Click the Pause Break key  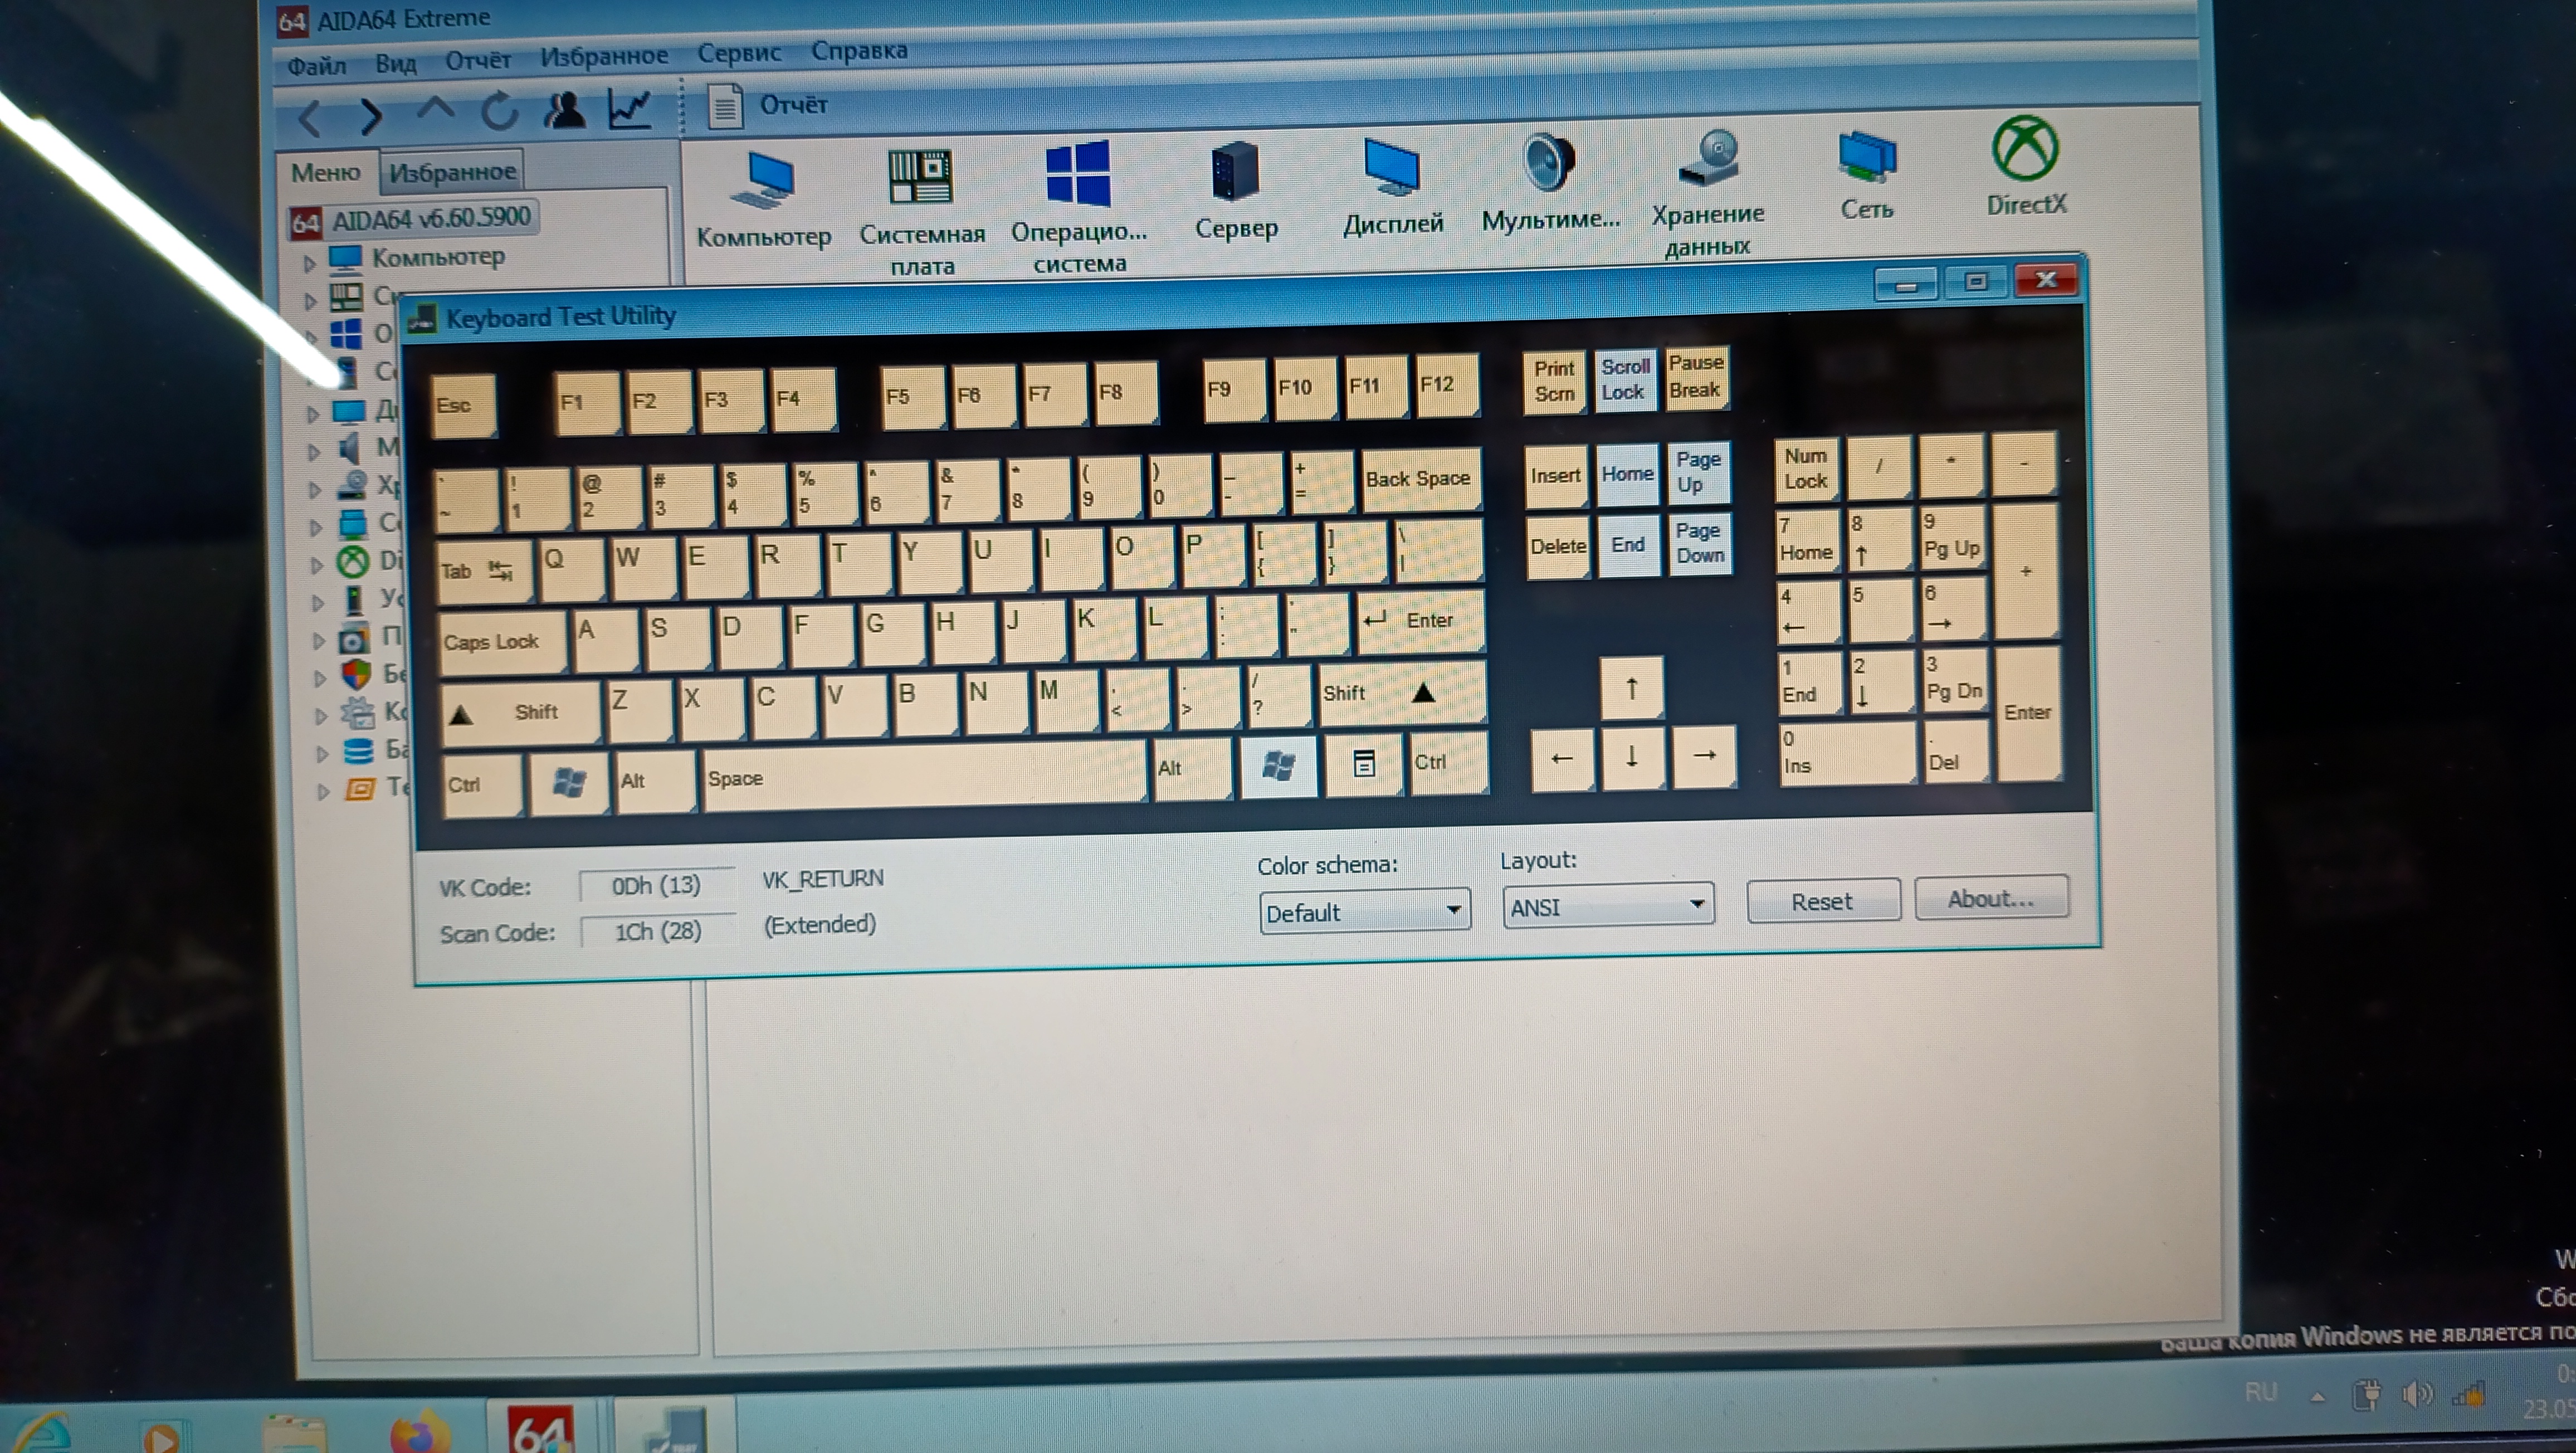[x=1697, y=377]
